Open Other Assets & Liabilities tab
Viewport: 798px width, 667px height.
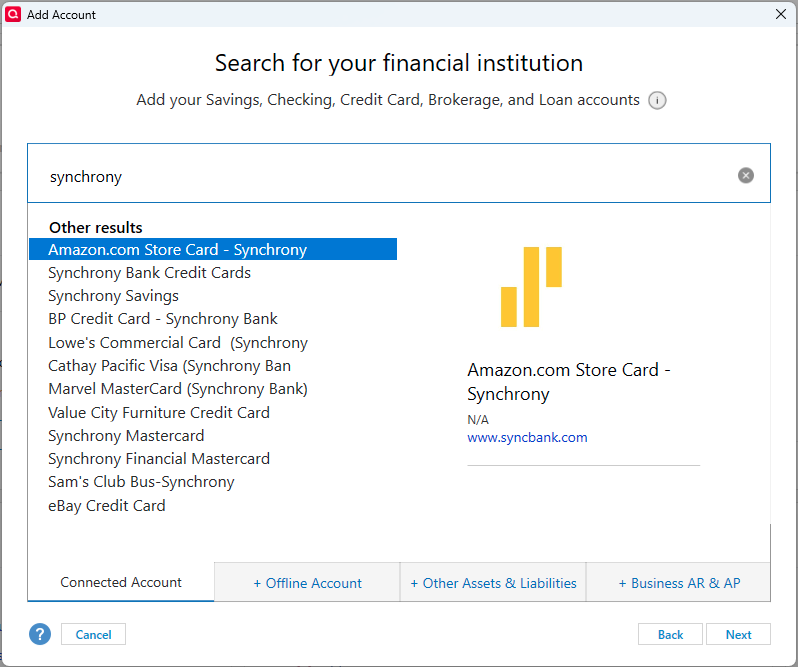pos(493,583)
